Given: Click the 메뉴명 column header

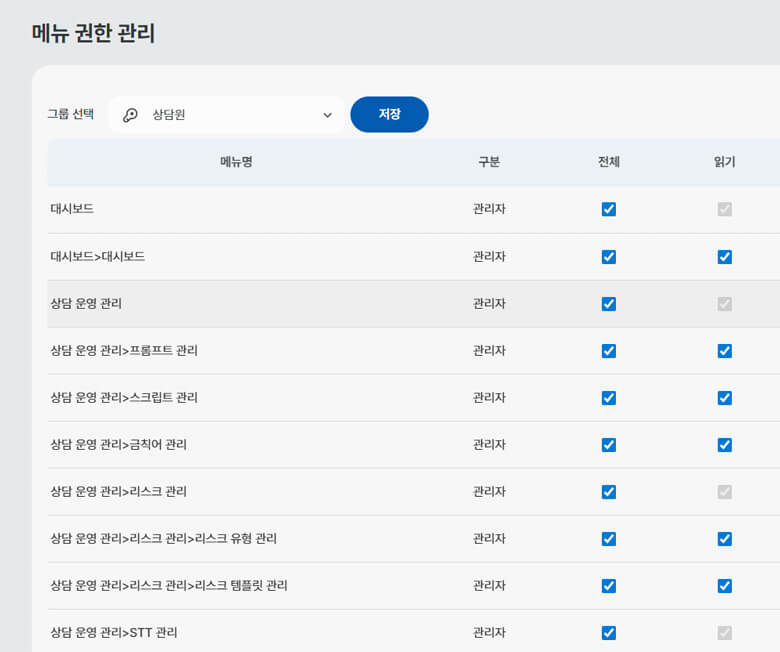Looking at the screenshot, I should 236,162.
